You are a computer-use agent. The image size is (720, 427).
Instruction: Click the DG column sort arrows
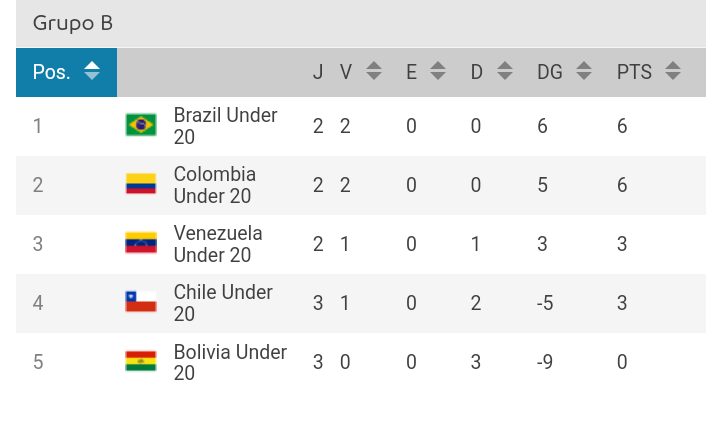[584, 71]
